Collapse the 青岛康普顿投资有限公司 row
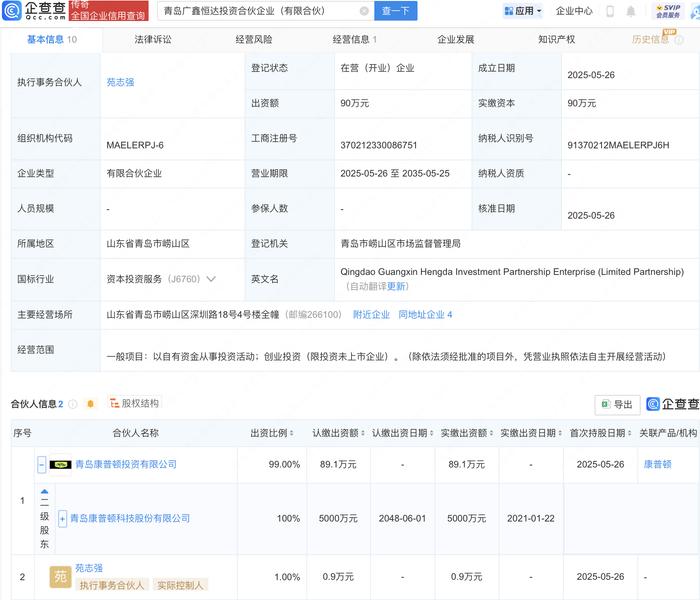 pos(42,465)
